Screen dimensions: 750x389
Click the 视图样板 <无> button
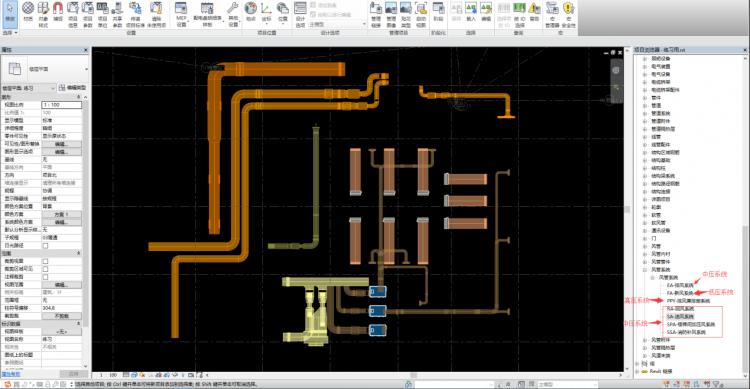click(x=61, y=331)
